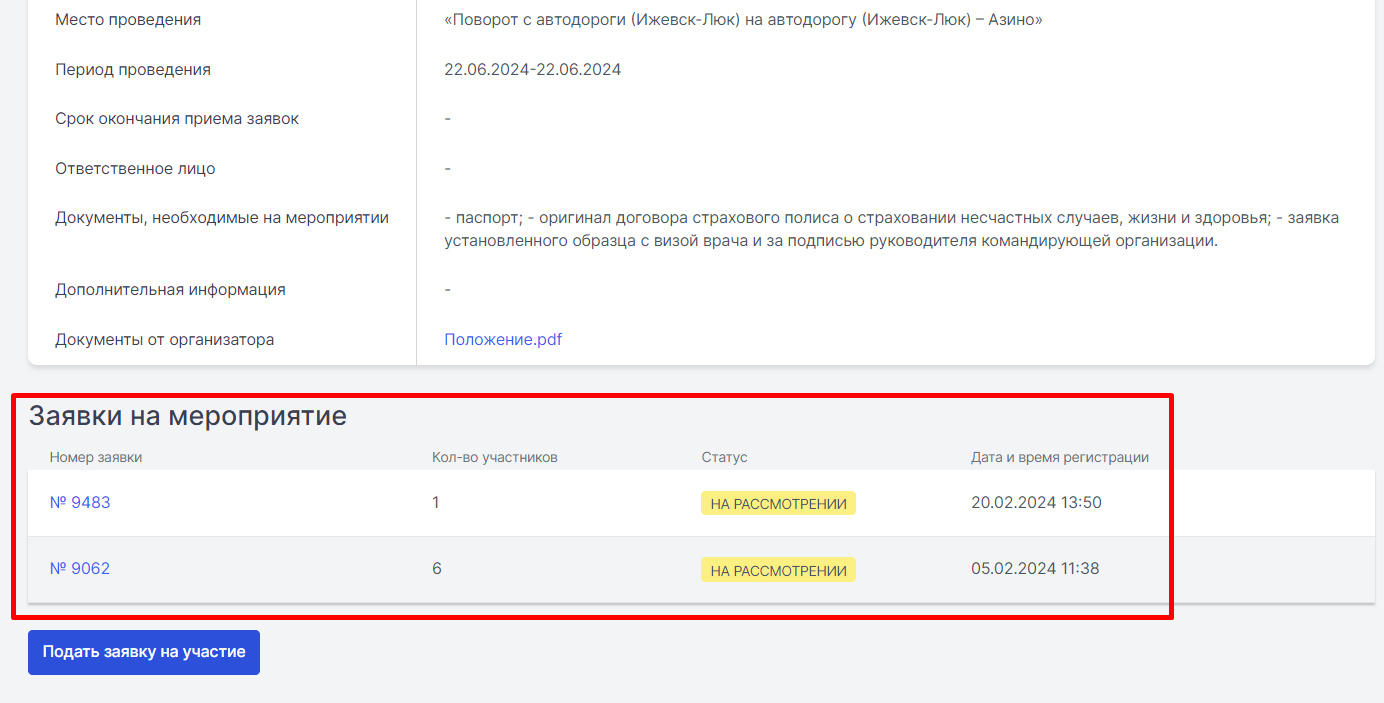
Task: Select the registration date 05.02.2024 11:38
Action: pos(1035,568)
